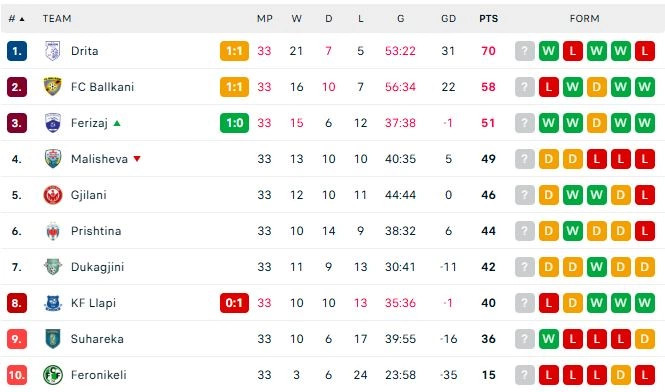Click Drita's upcoming match question mark
665x392 pixels.
pos(525,51)
